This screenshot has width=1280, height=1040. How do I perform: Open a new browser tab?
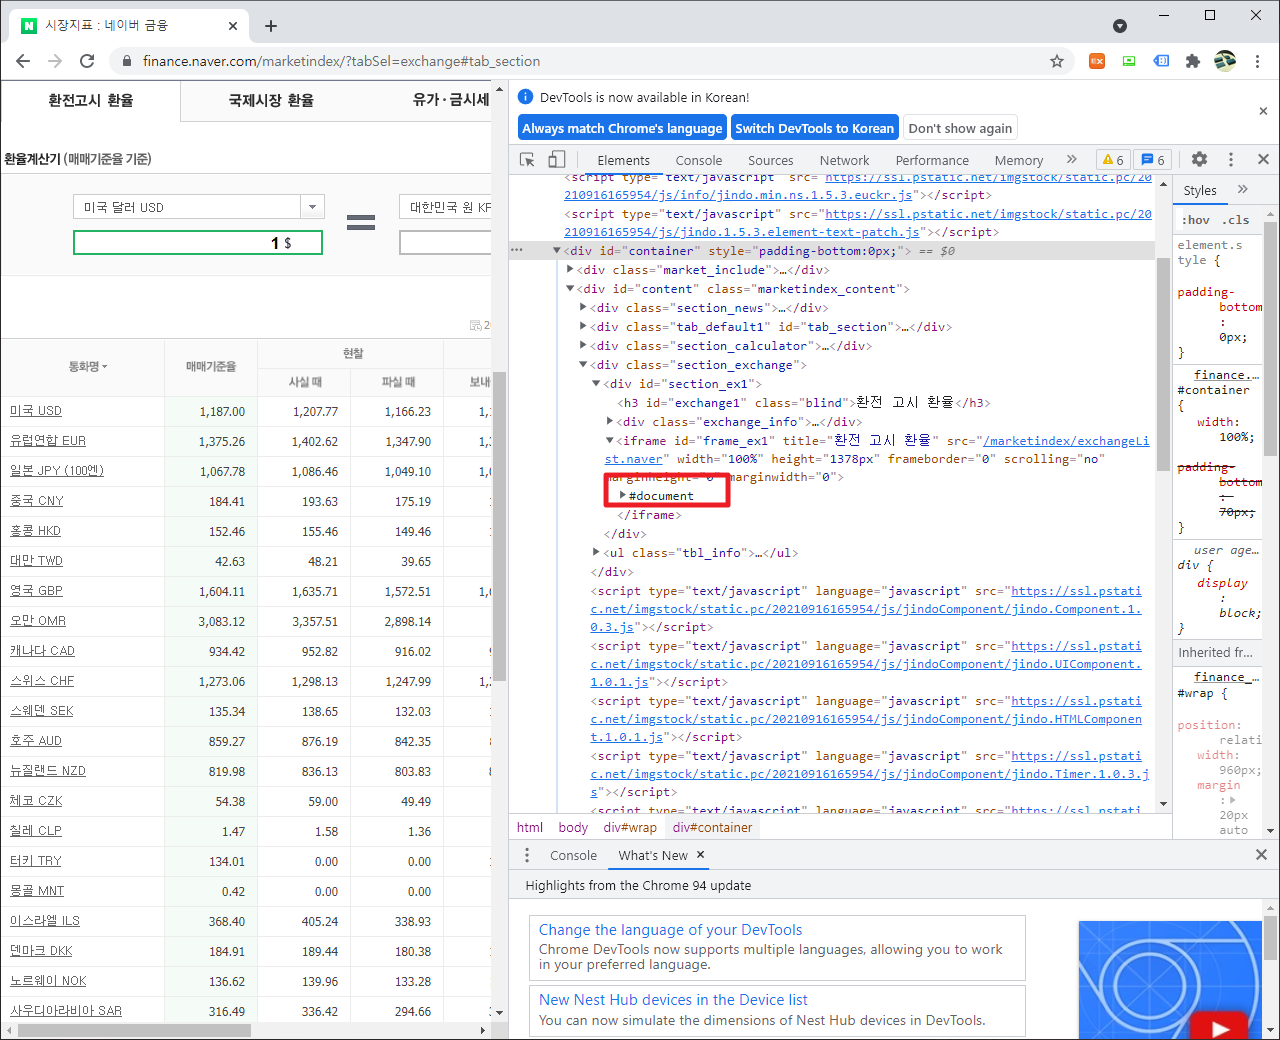click(271, 26)
